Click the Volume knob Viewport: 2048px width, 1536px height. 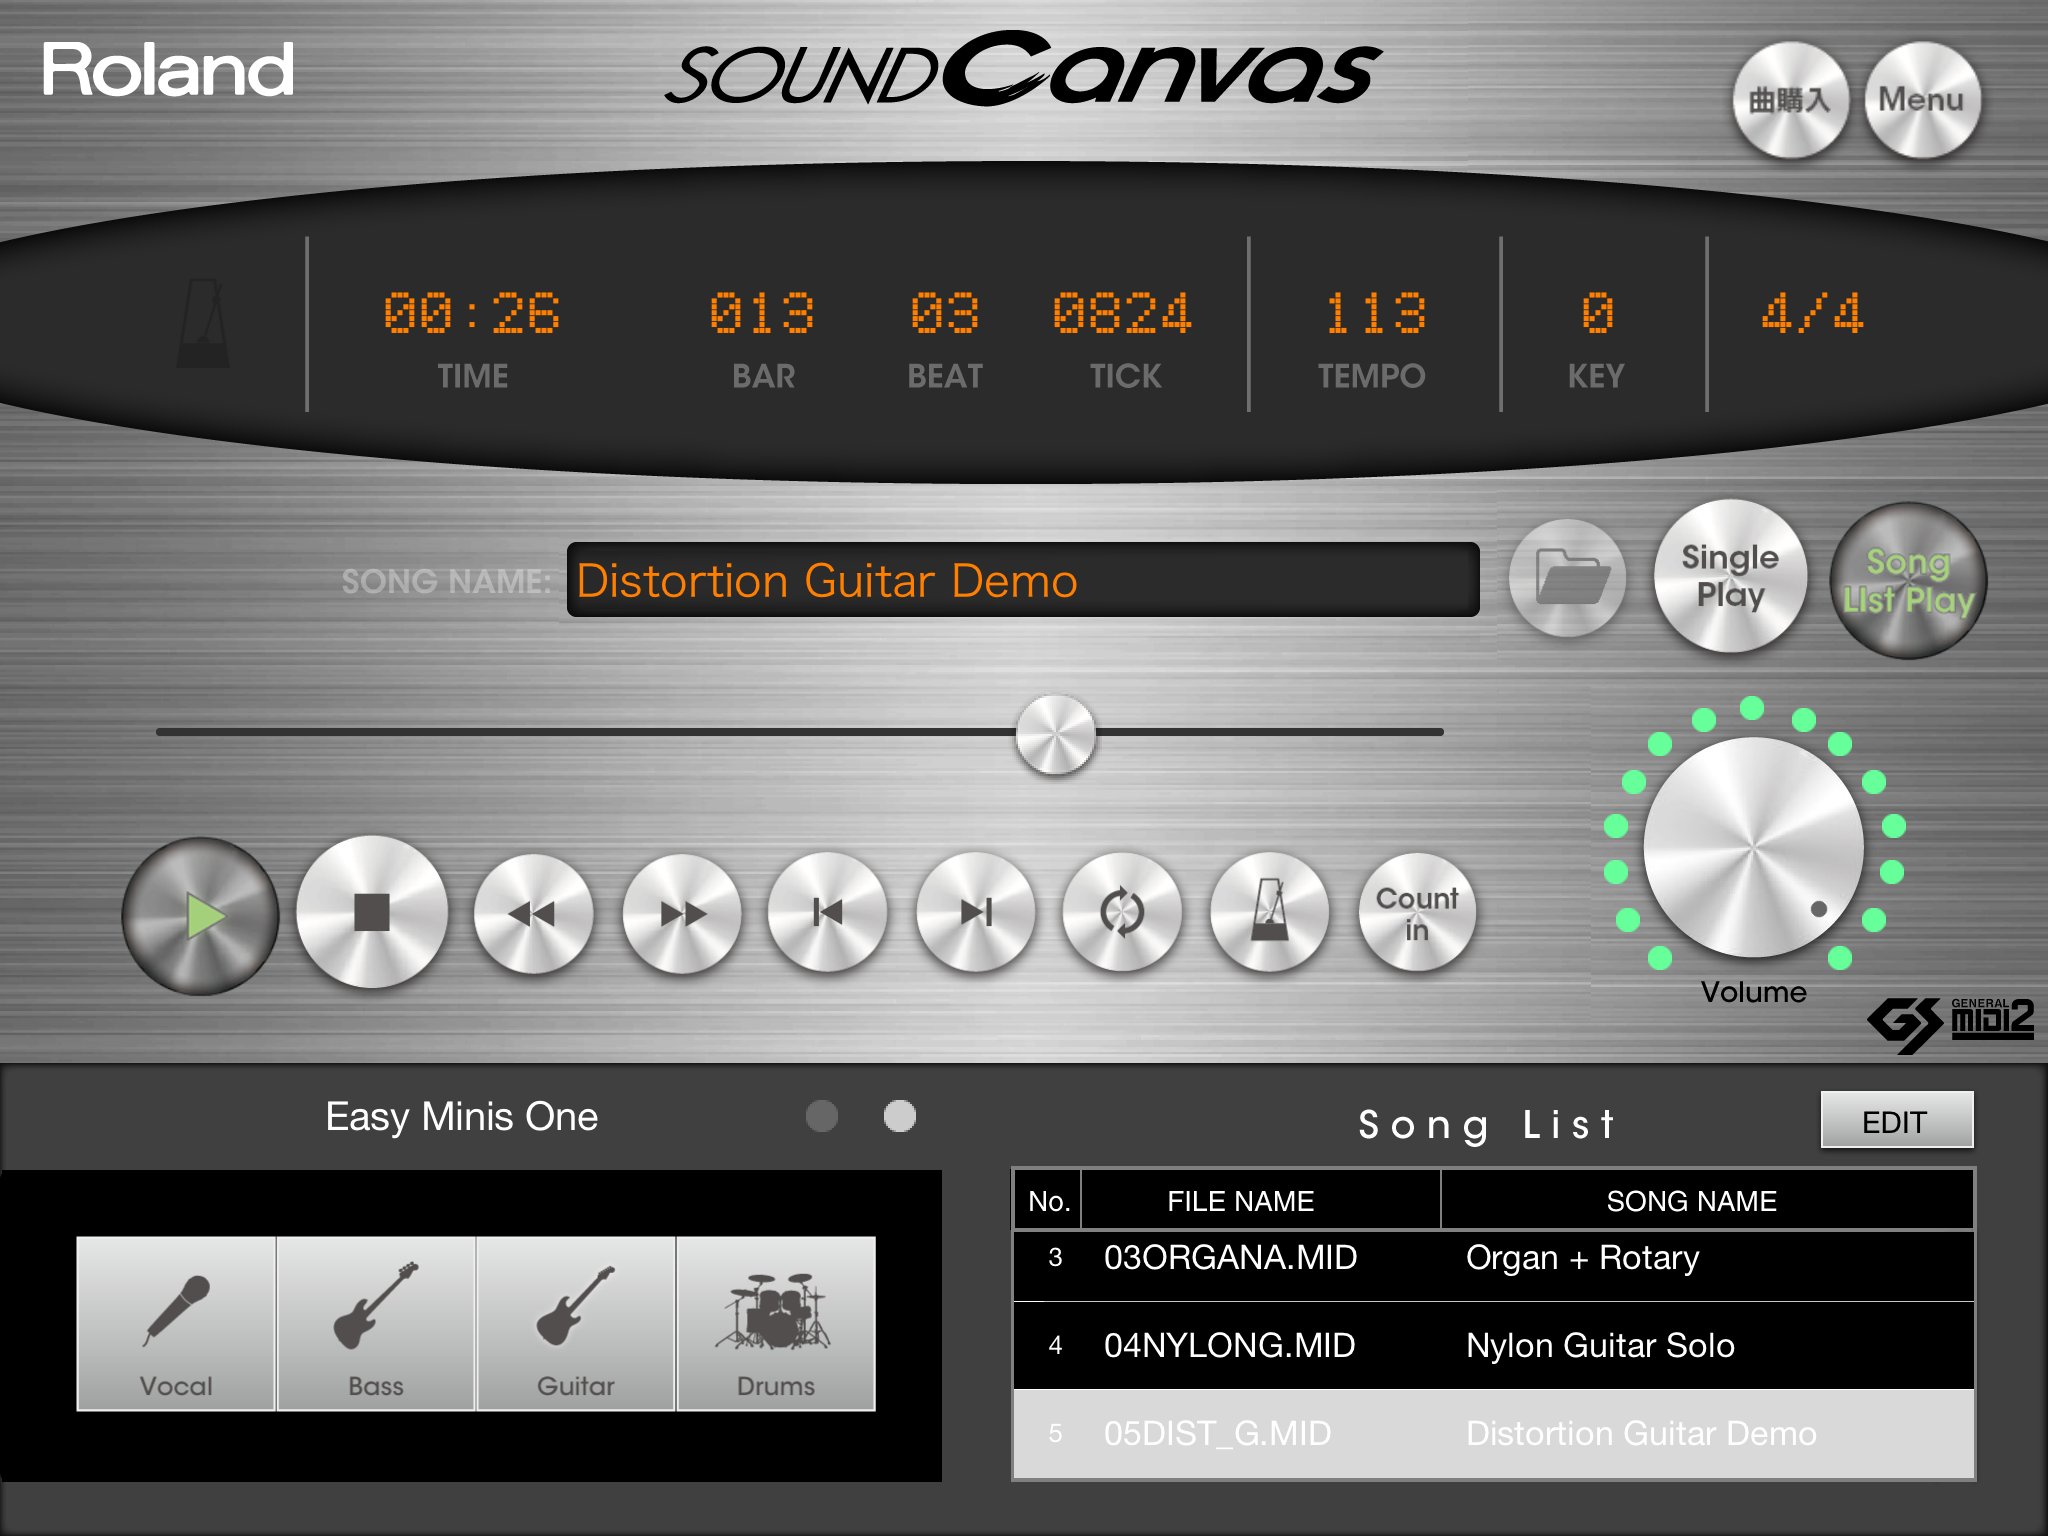pyautogui.click(x=1754, y=847)
